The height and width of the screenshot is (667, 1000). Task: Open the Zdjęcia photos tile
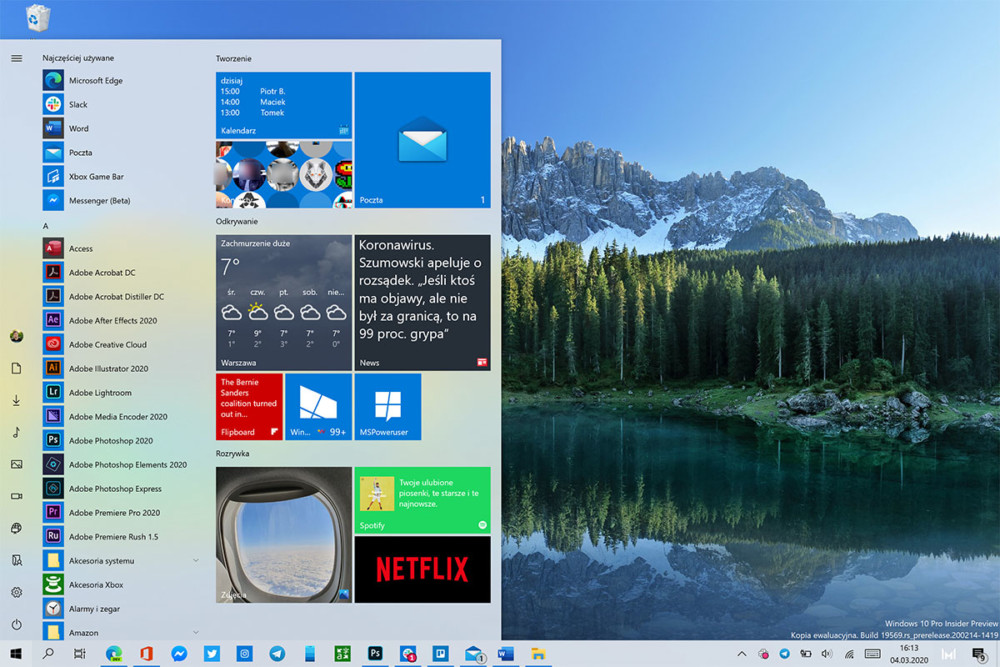click(x=284, y=535)
